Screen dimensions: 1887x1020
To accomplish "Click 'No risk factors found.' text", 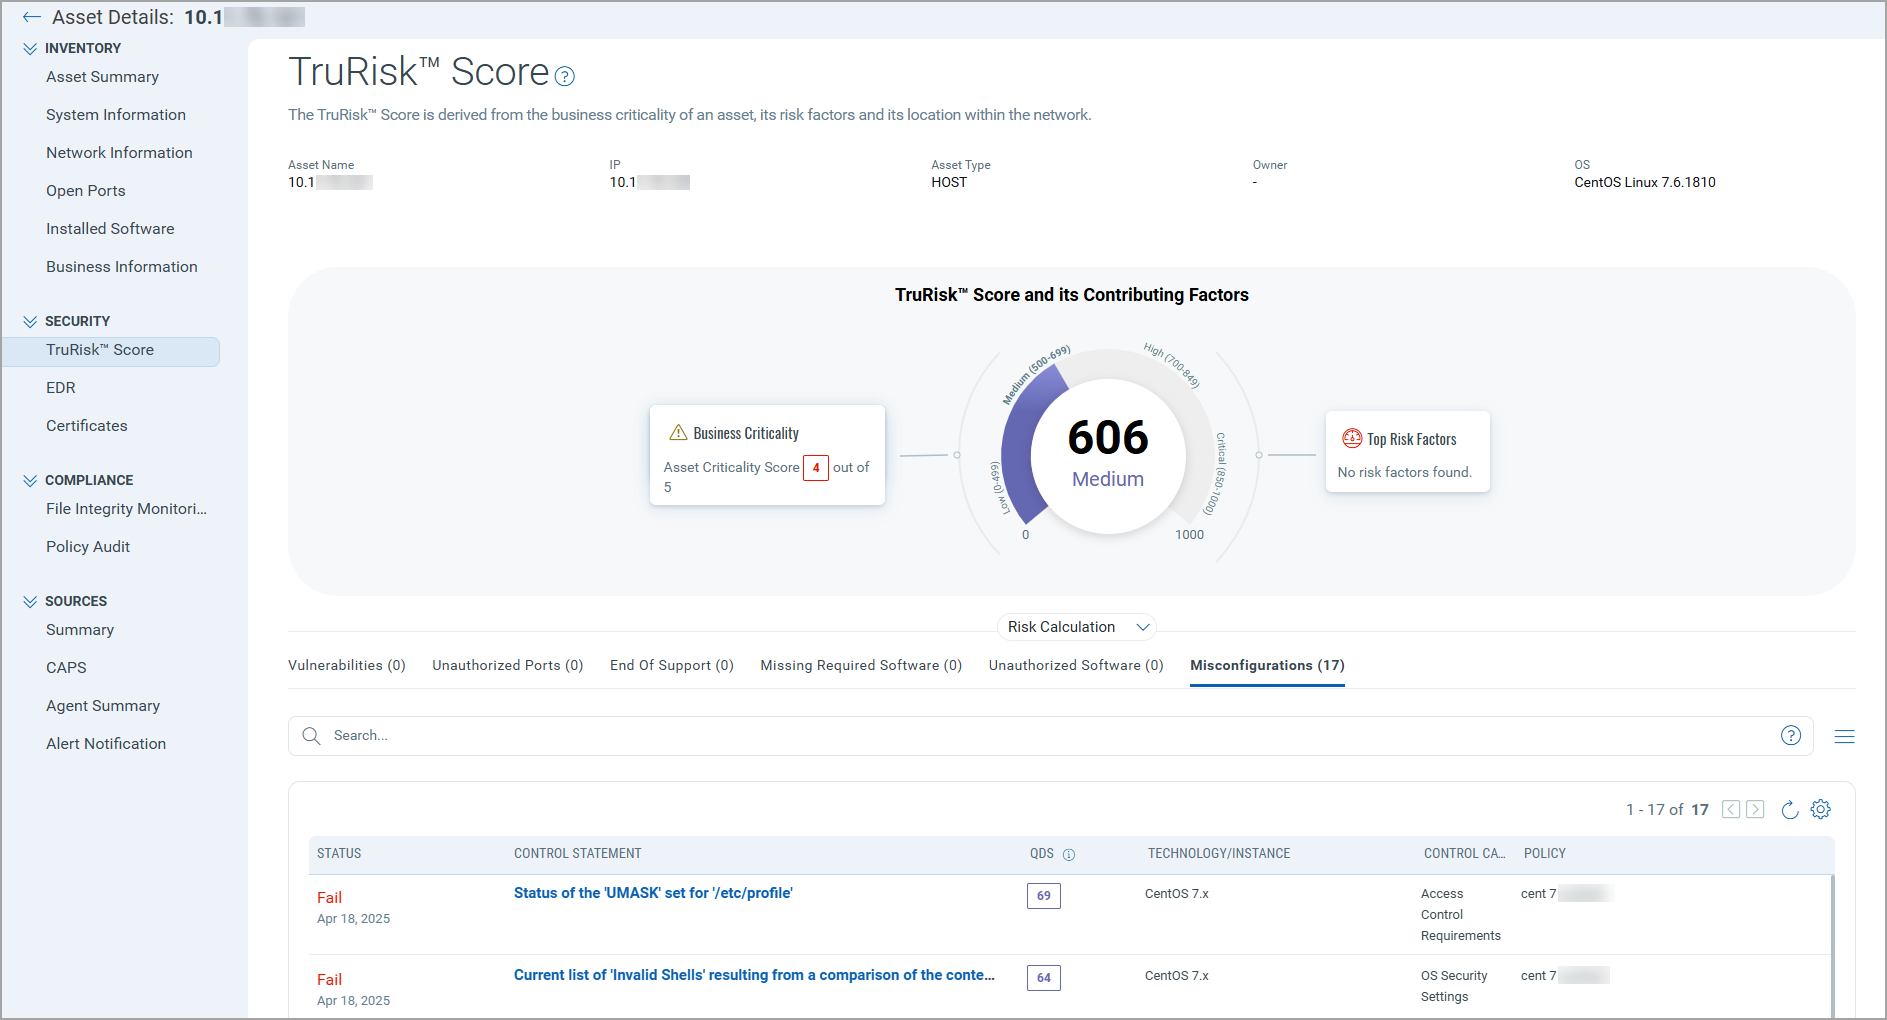I will coord(1405,472).
